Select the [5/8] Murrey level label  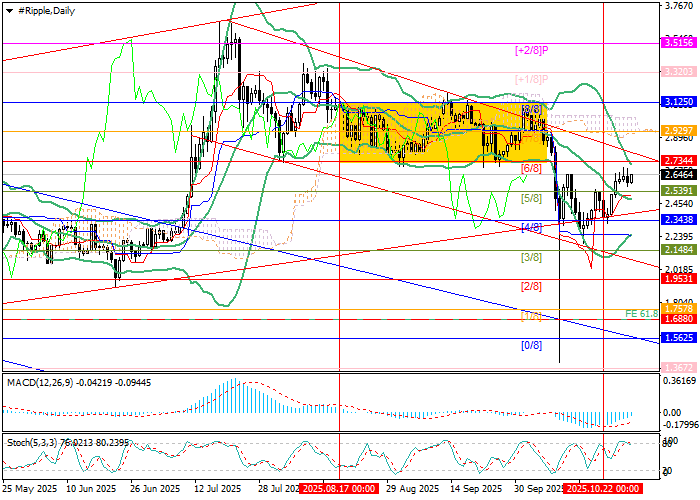[531, 198]
